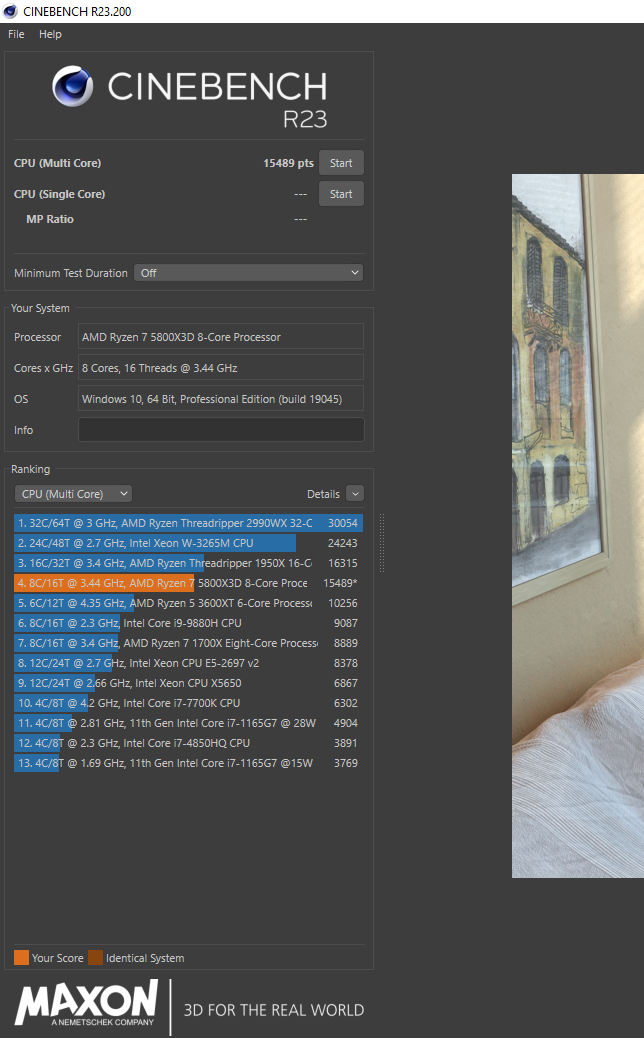The width and height of the screenshot is (644, 1038).
Task: Click the empty Info input field
Action: [x=220, y=430]
